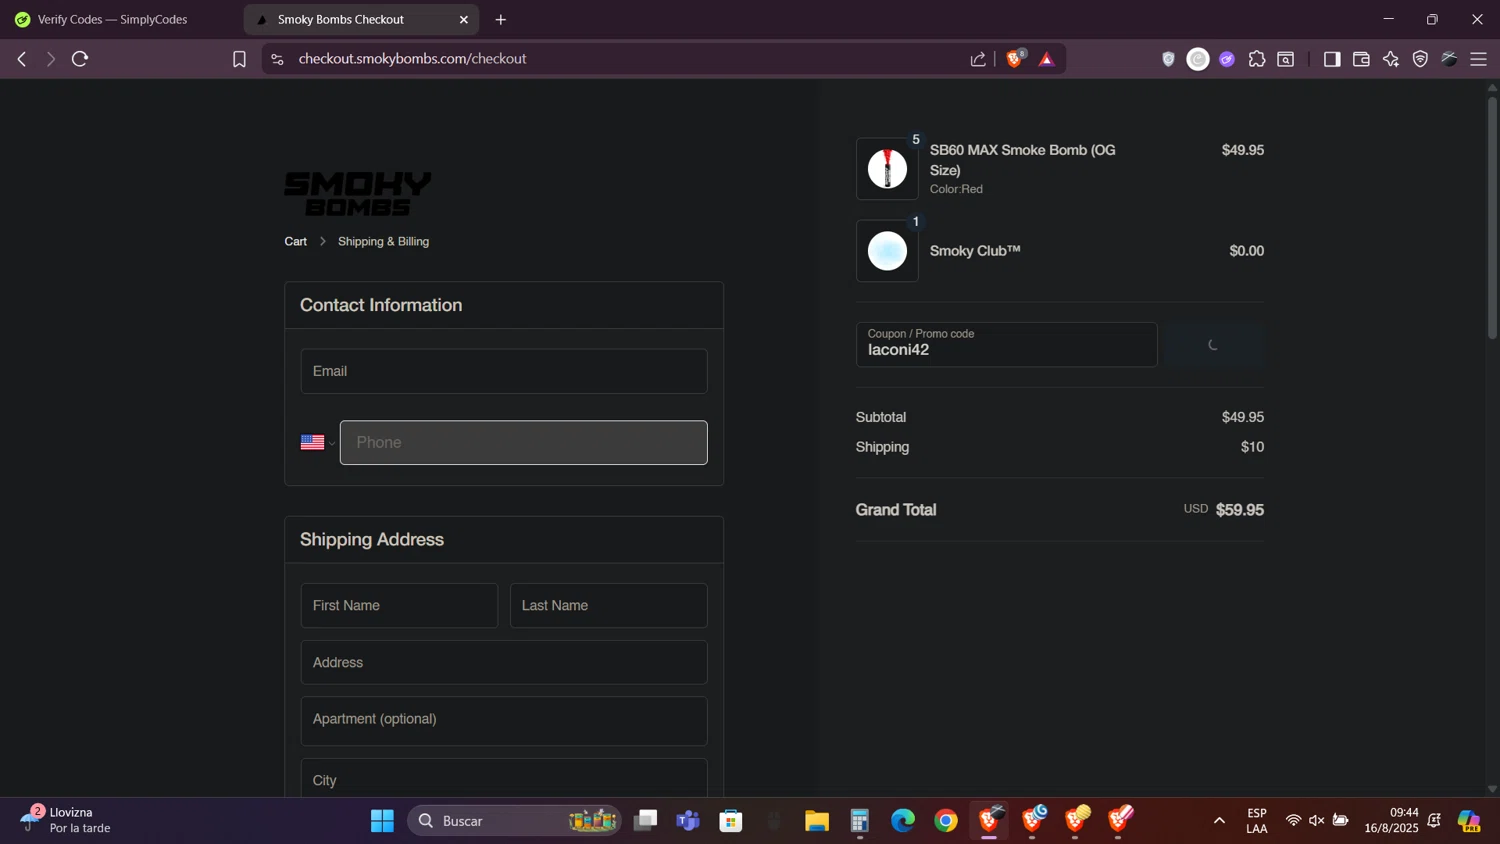Click the Smoky Club product thumbnail
The image size is (1500, 844).
pyautogui.click(x=887, y=251)
